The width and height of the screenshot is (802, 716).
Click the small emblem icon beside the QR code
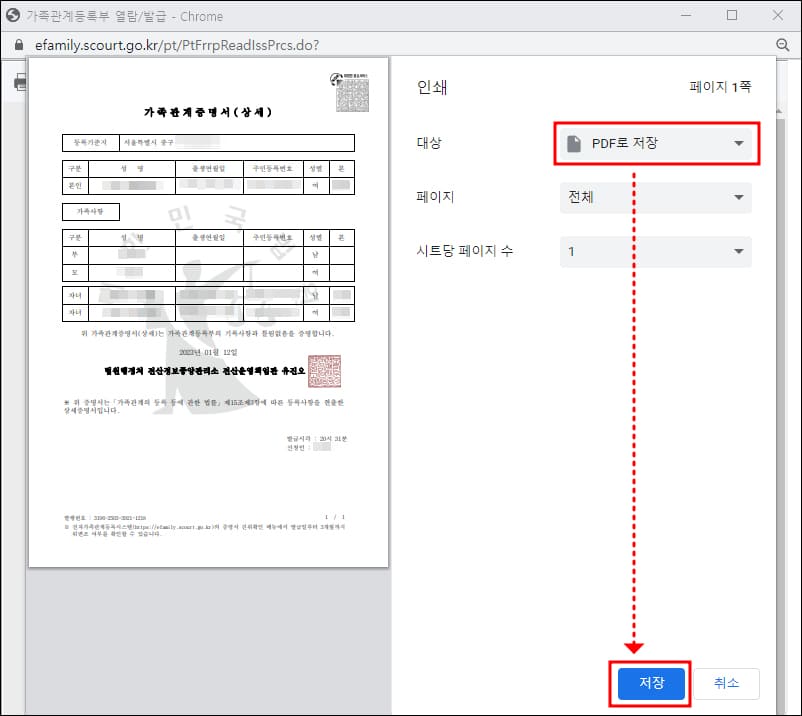(x=334, y=77)
